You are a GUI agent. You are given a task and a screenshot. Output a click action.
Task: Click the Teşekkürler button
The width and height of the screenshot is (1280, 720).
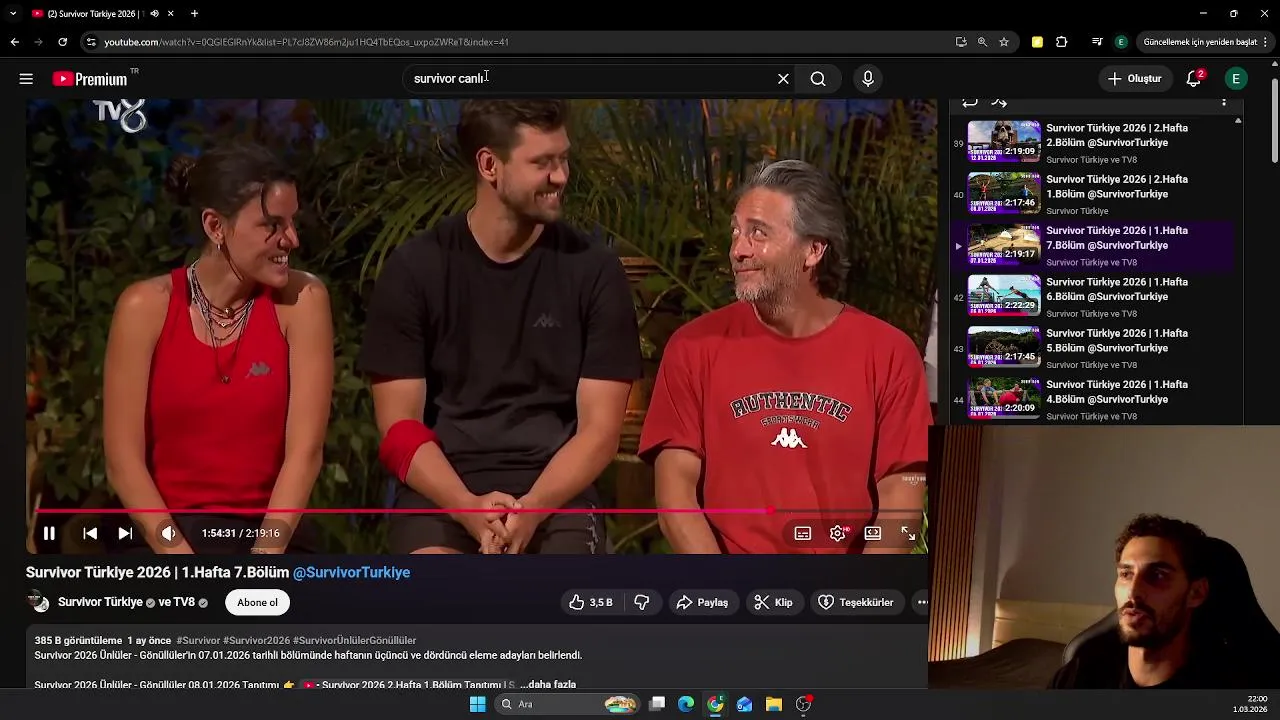click(855, 602)
